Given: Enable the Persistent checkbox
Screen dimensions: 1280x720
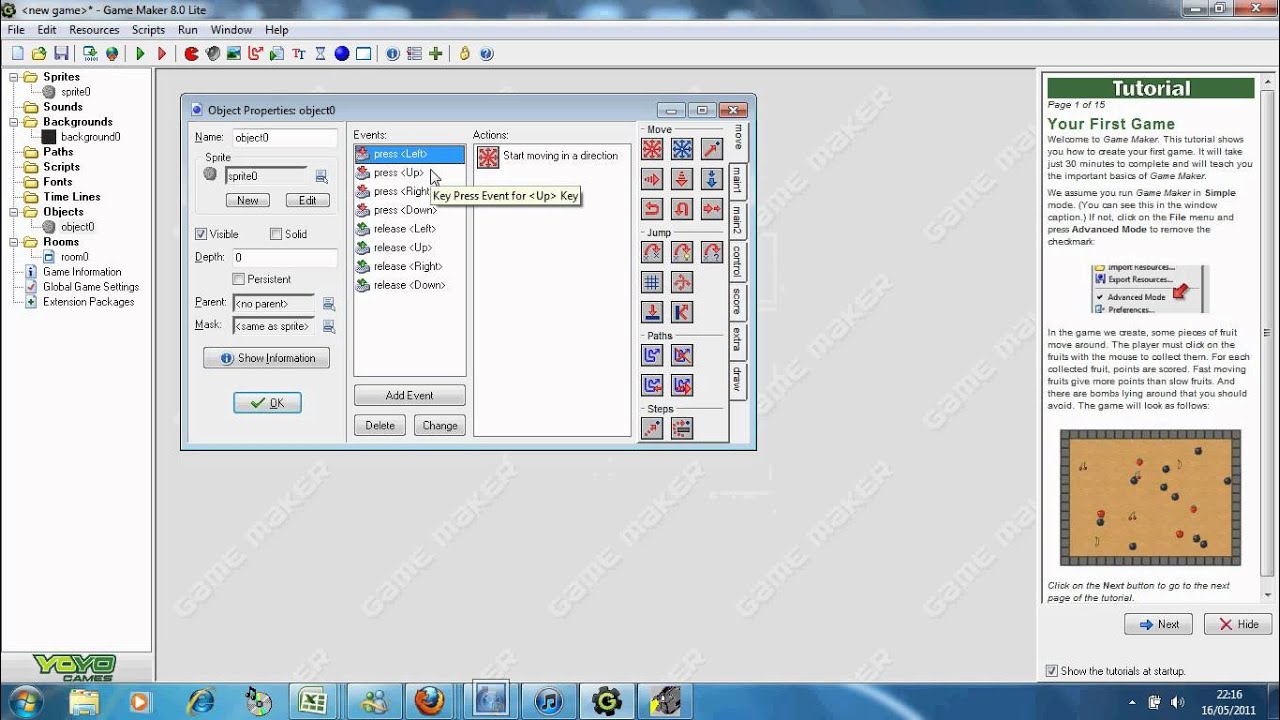Looking at the screenshot, I should pos(238,279).
